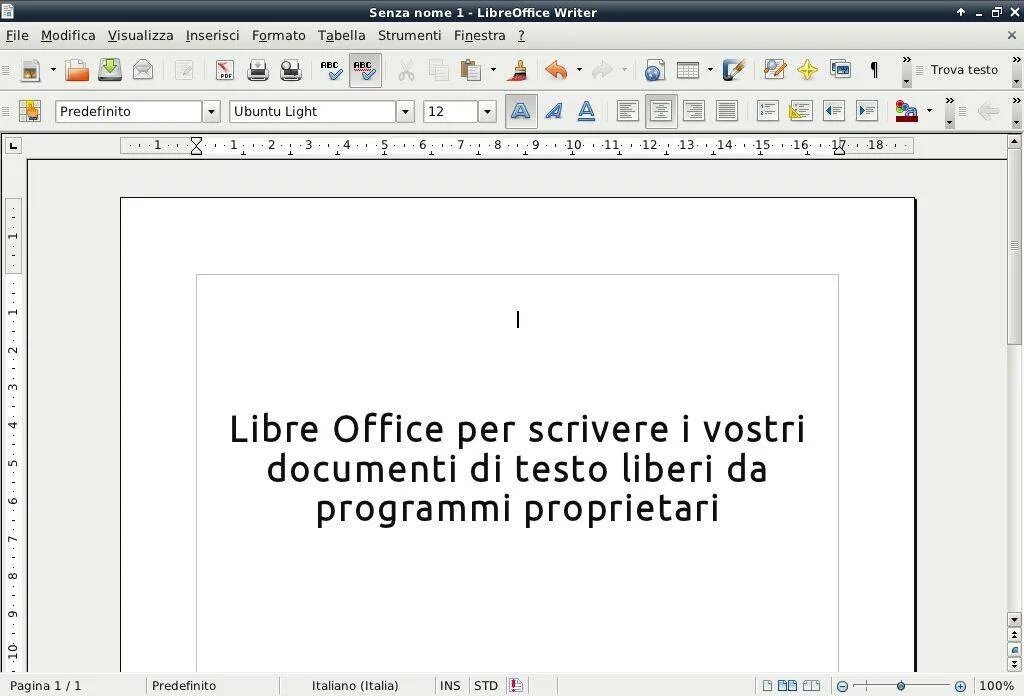1024x696 pixels.
Task: Click the document modified indicator icon
Action: [x=516, y=686]
